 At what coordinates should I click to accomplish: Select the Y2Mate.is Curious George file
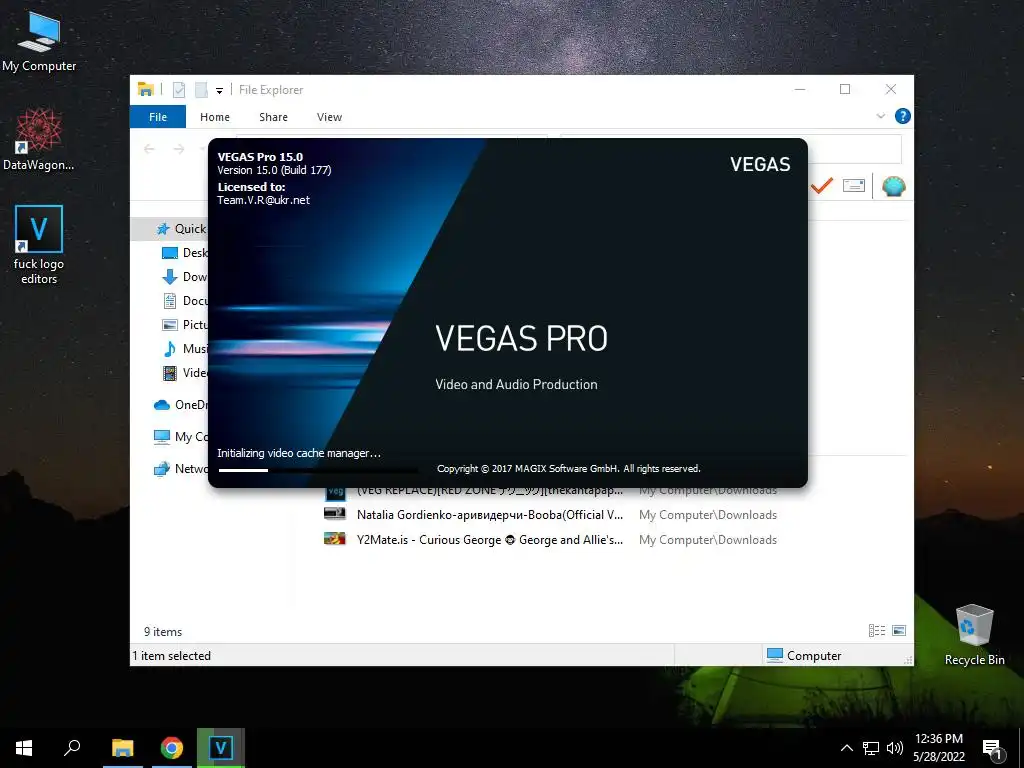[x=490, y=540]
